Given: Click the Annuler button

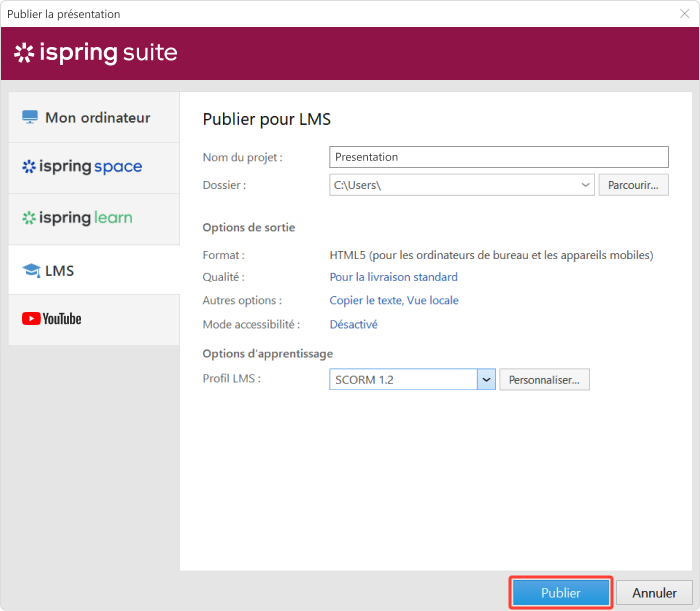Looking at the screenshot, I should point(654,593).
